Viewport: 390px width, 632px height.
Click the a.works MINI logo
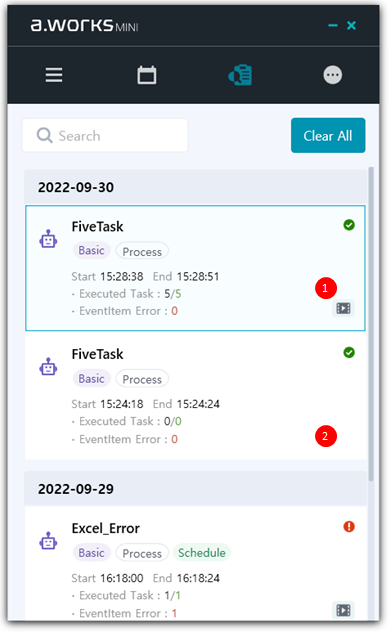coord(85,25)
